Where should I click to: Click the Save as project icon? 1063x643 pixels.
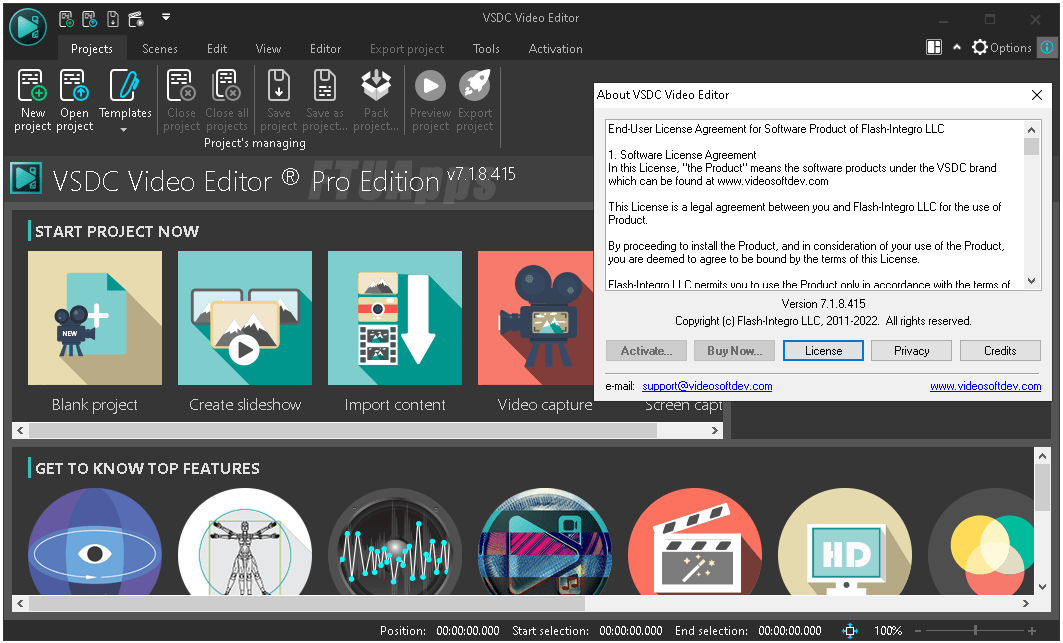[325, 85]
